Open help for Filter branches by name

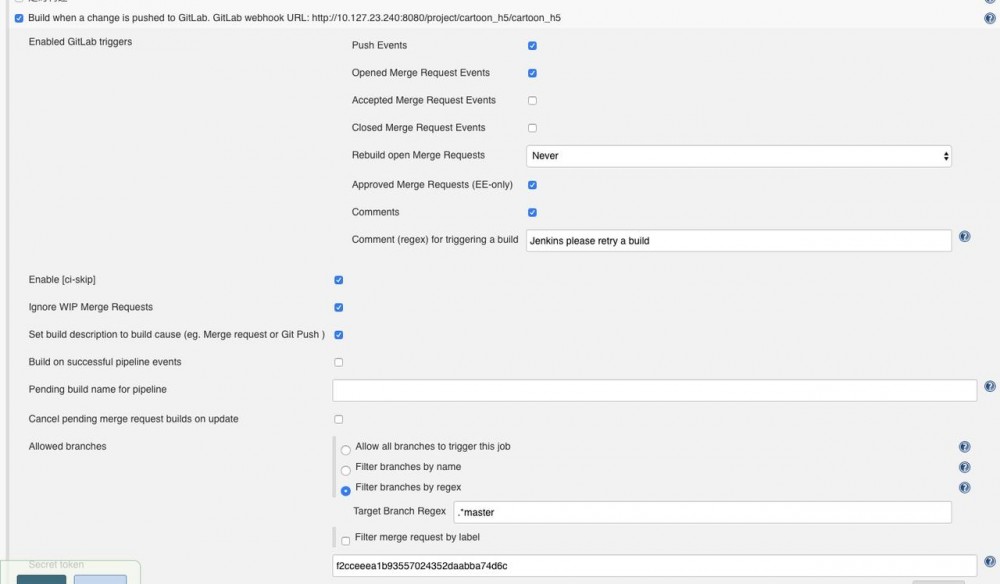point(964,467)
